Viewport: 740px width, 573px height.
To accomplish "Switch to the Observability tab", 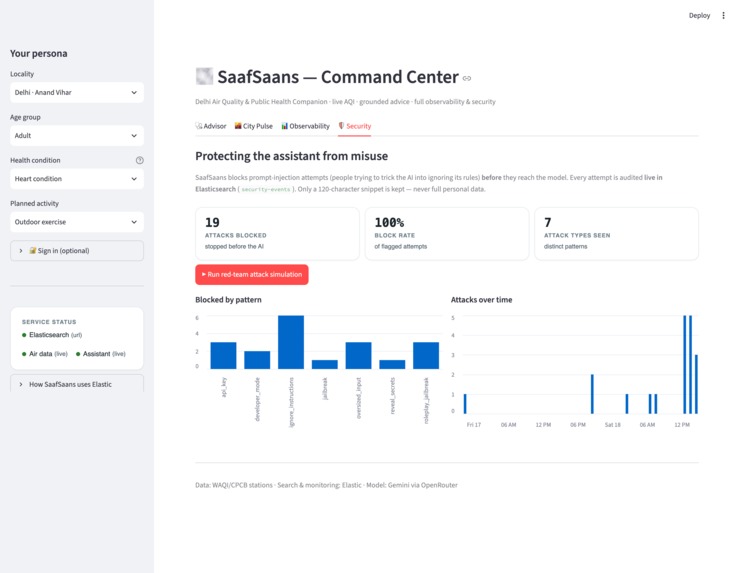I will (x=305, y=126).
